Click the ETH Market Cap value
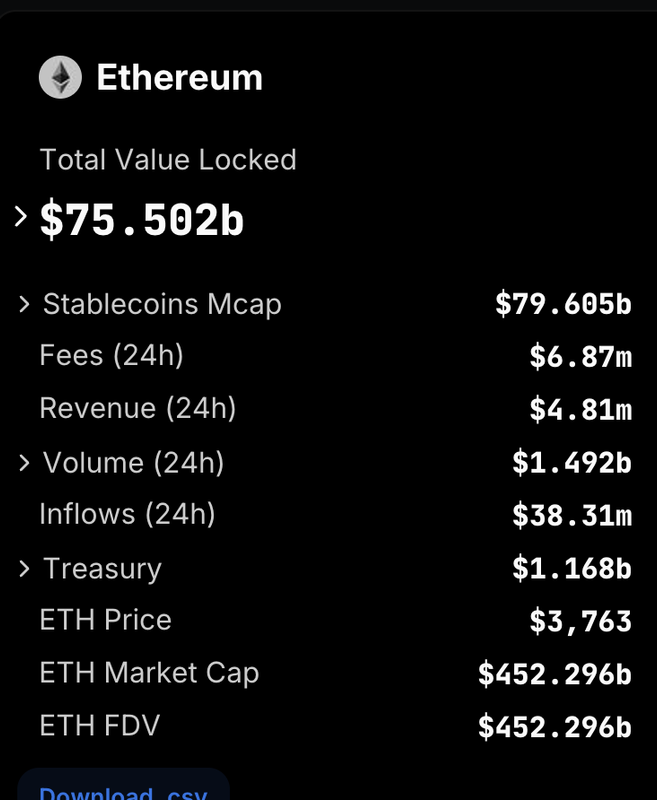The height and width of the screenshot is (800, 657). 555,674
